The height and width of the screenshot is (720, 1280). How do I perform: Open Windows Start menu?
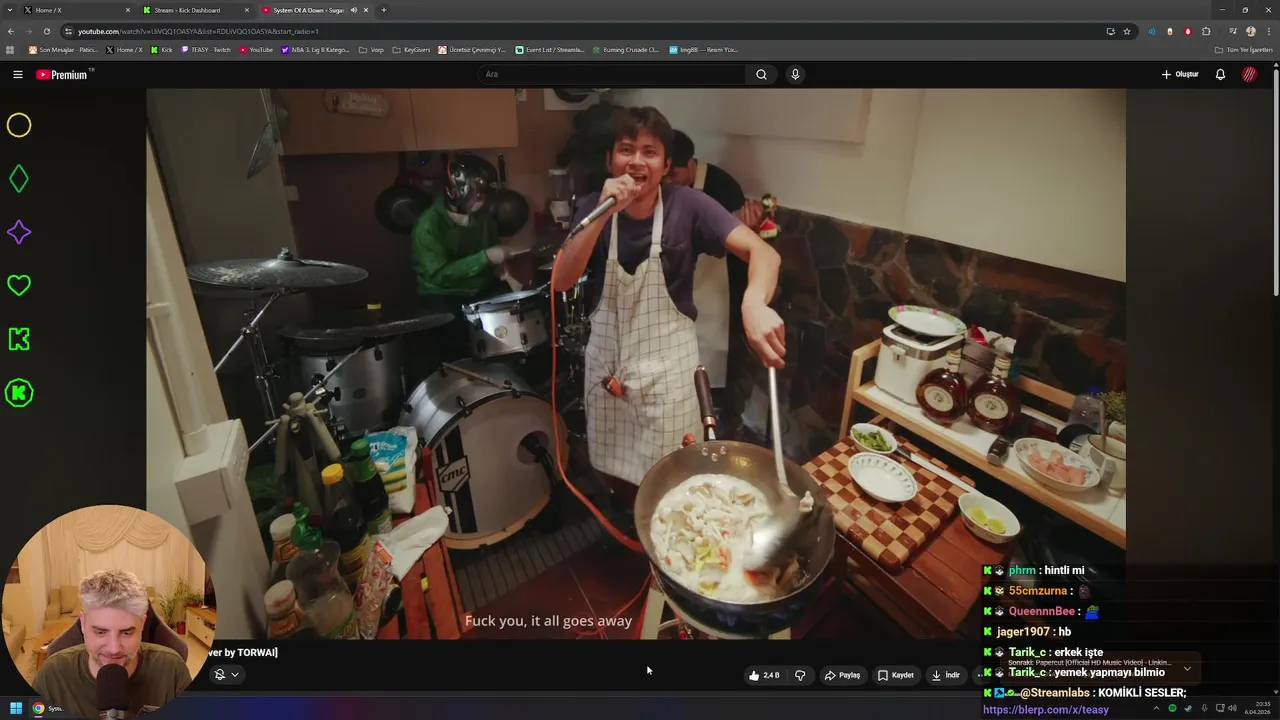coord(15,708)
